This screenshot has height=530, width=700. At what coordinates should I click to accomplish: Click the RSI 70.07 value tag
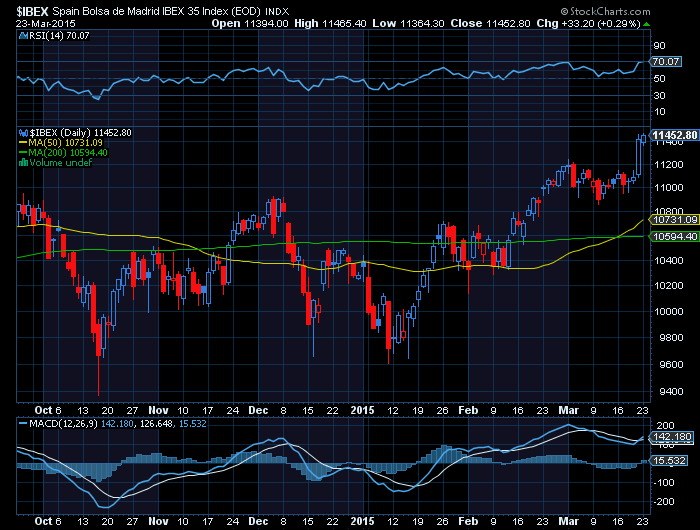tap(666, 62)
